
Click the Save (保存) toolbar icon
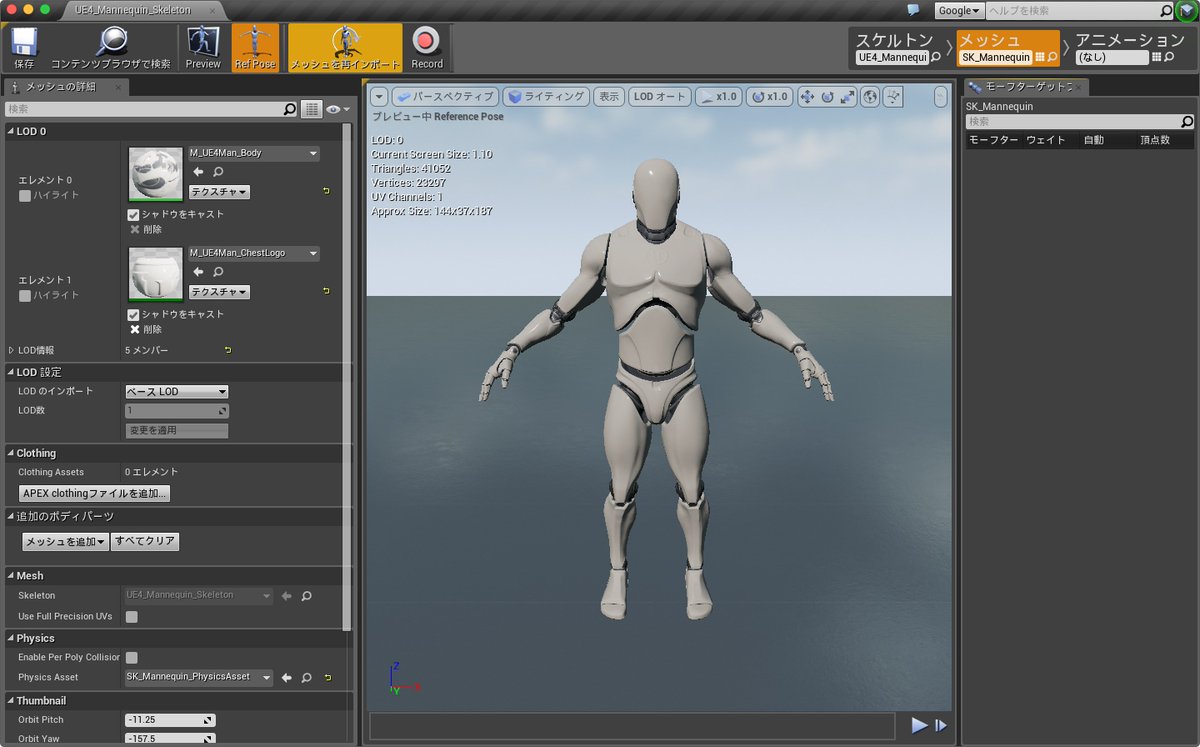(24, 47)
